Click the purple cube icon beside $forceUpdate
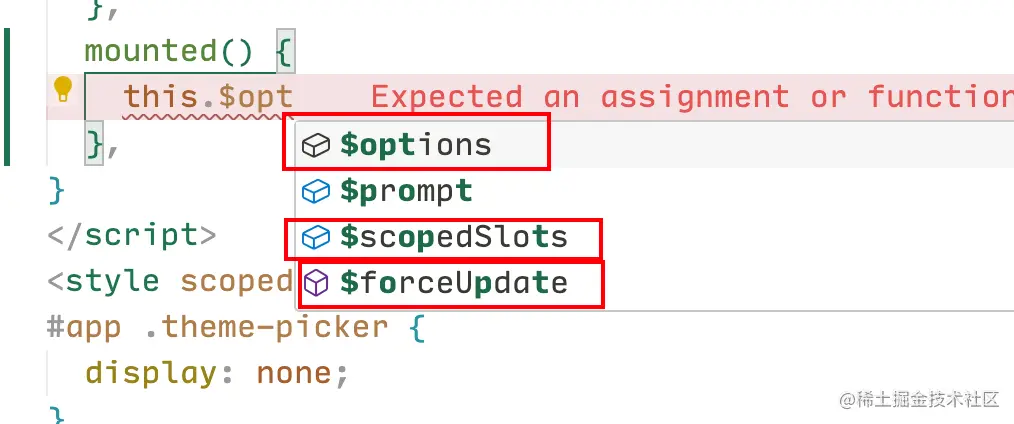 (316, 283)
